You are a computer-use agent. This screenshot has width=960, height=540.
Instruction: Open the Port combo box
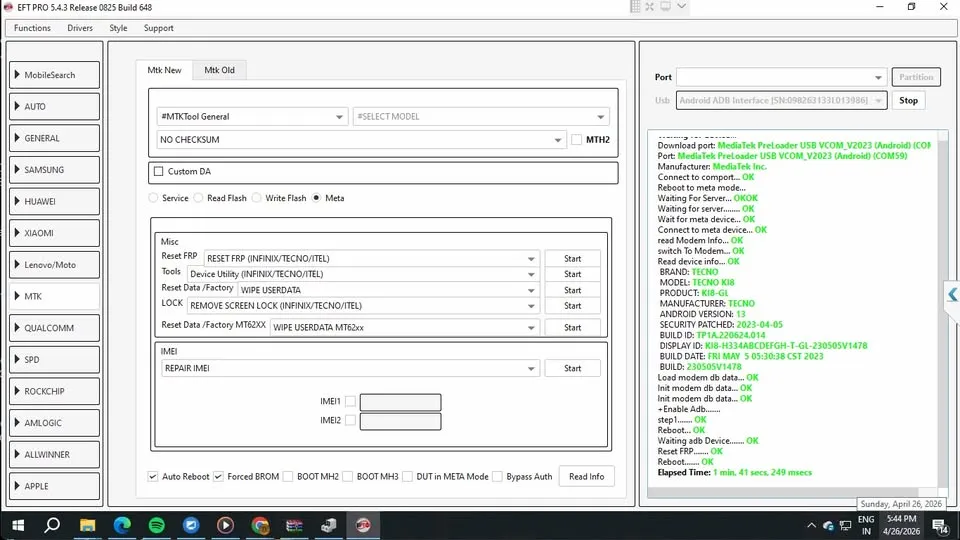(x=781, y=77)
